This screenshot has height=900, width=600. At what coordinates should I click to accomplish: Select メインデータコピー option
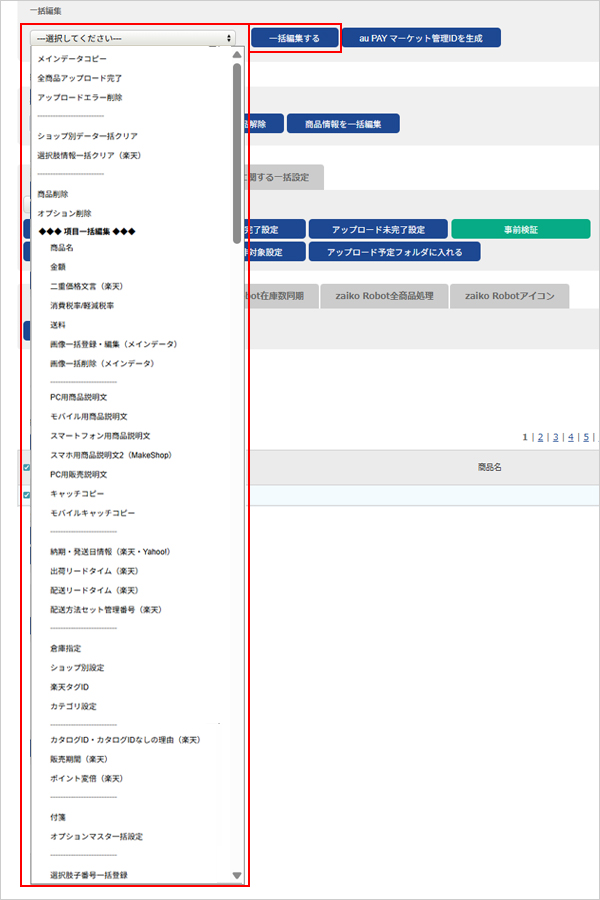point(72,59)
